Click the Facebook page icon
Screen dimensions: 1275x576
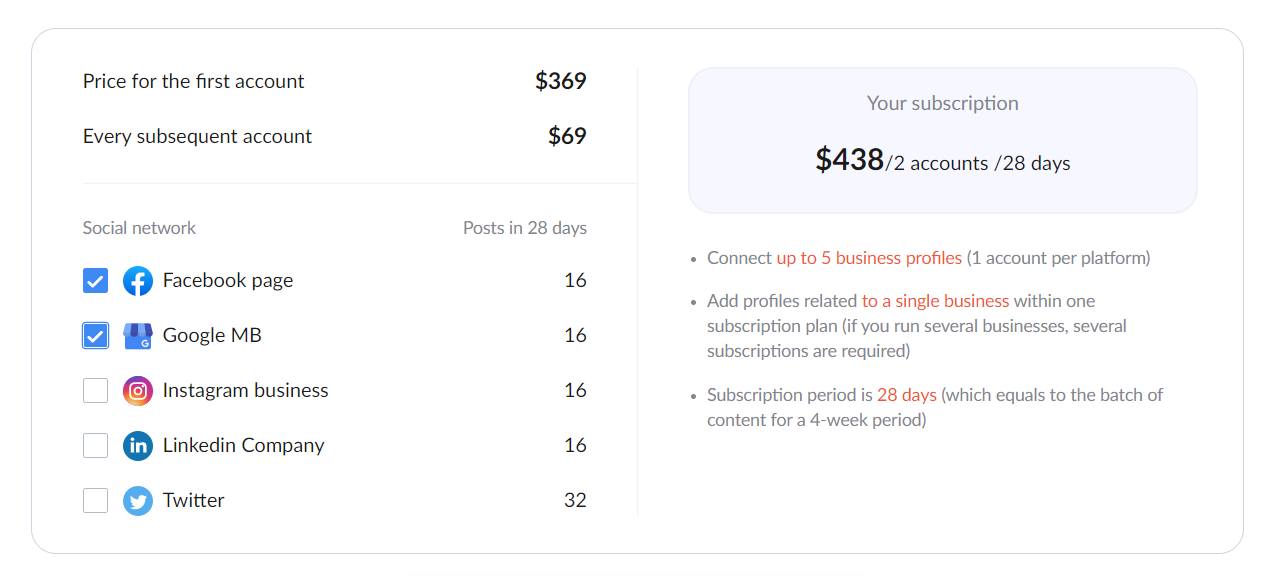(138, 281)
